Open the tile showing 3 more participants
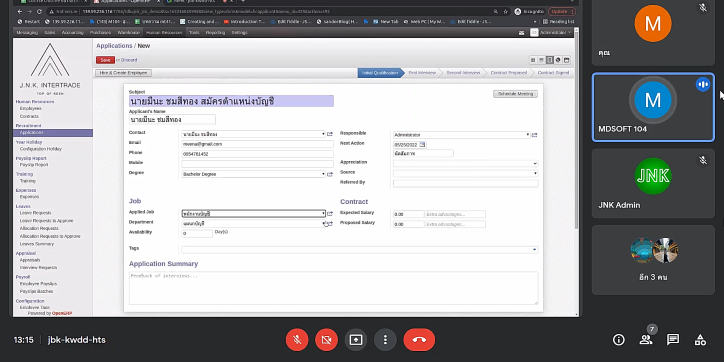This screenshot has height=362, width=724. pyautogui.click(x=653, y=259)
